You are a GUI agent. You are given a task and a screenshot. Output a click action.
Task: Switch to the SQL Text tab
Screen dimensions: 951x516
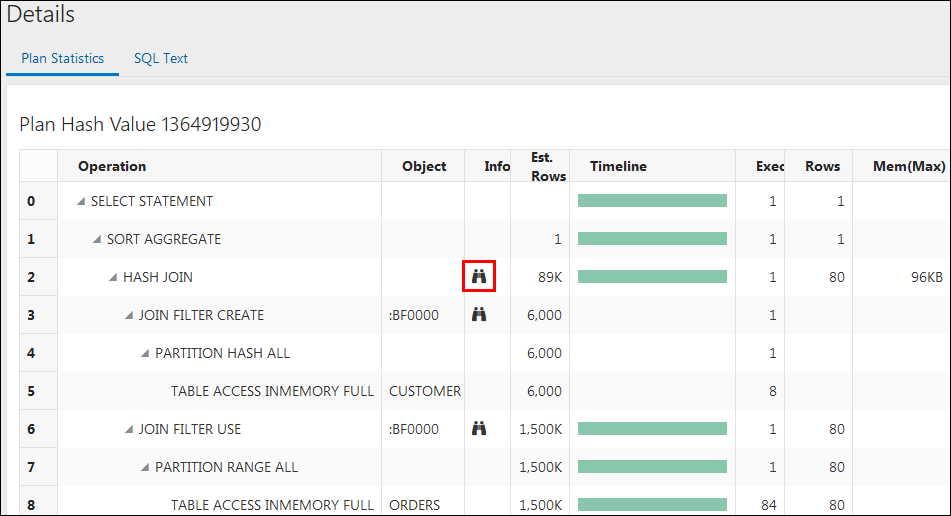click(161, 58)
